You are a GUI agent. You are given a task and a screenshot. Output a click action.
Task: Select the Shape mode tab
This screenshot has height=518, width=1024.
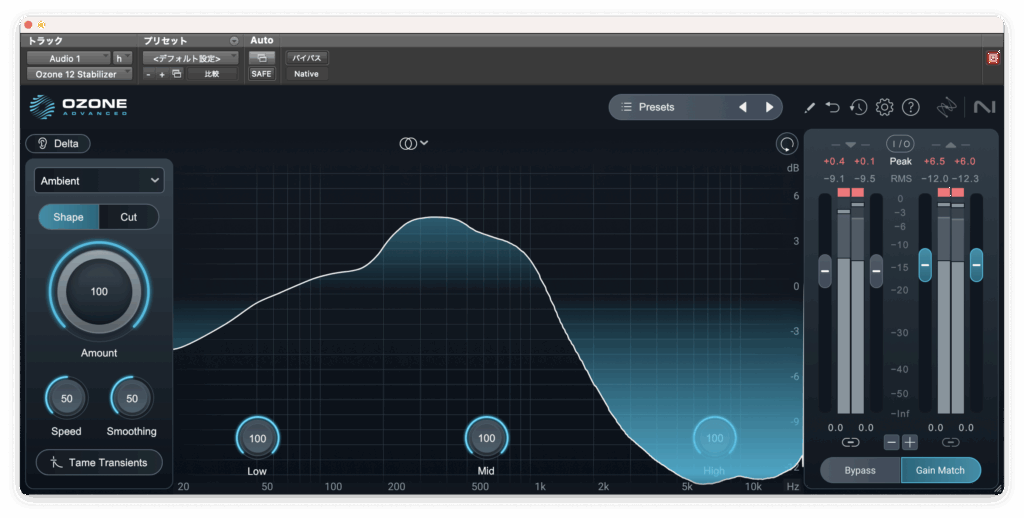coord(69,217)
